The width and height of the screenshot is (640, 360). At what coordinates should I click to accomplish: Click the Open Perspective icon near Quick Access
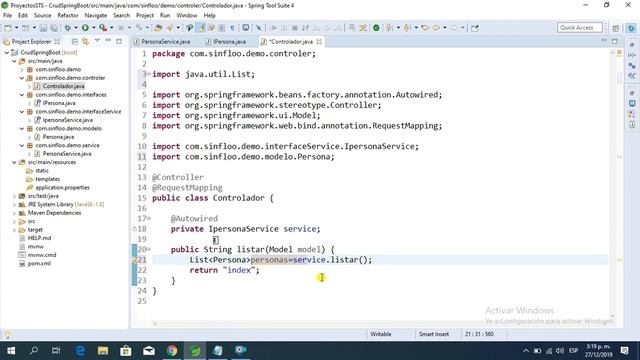point(616,28)
